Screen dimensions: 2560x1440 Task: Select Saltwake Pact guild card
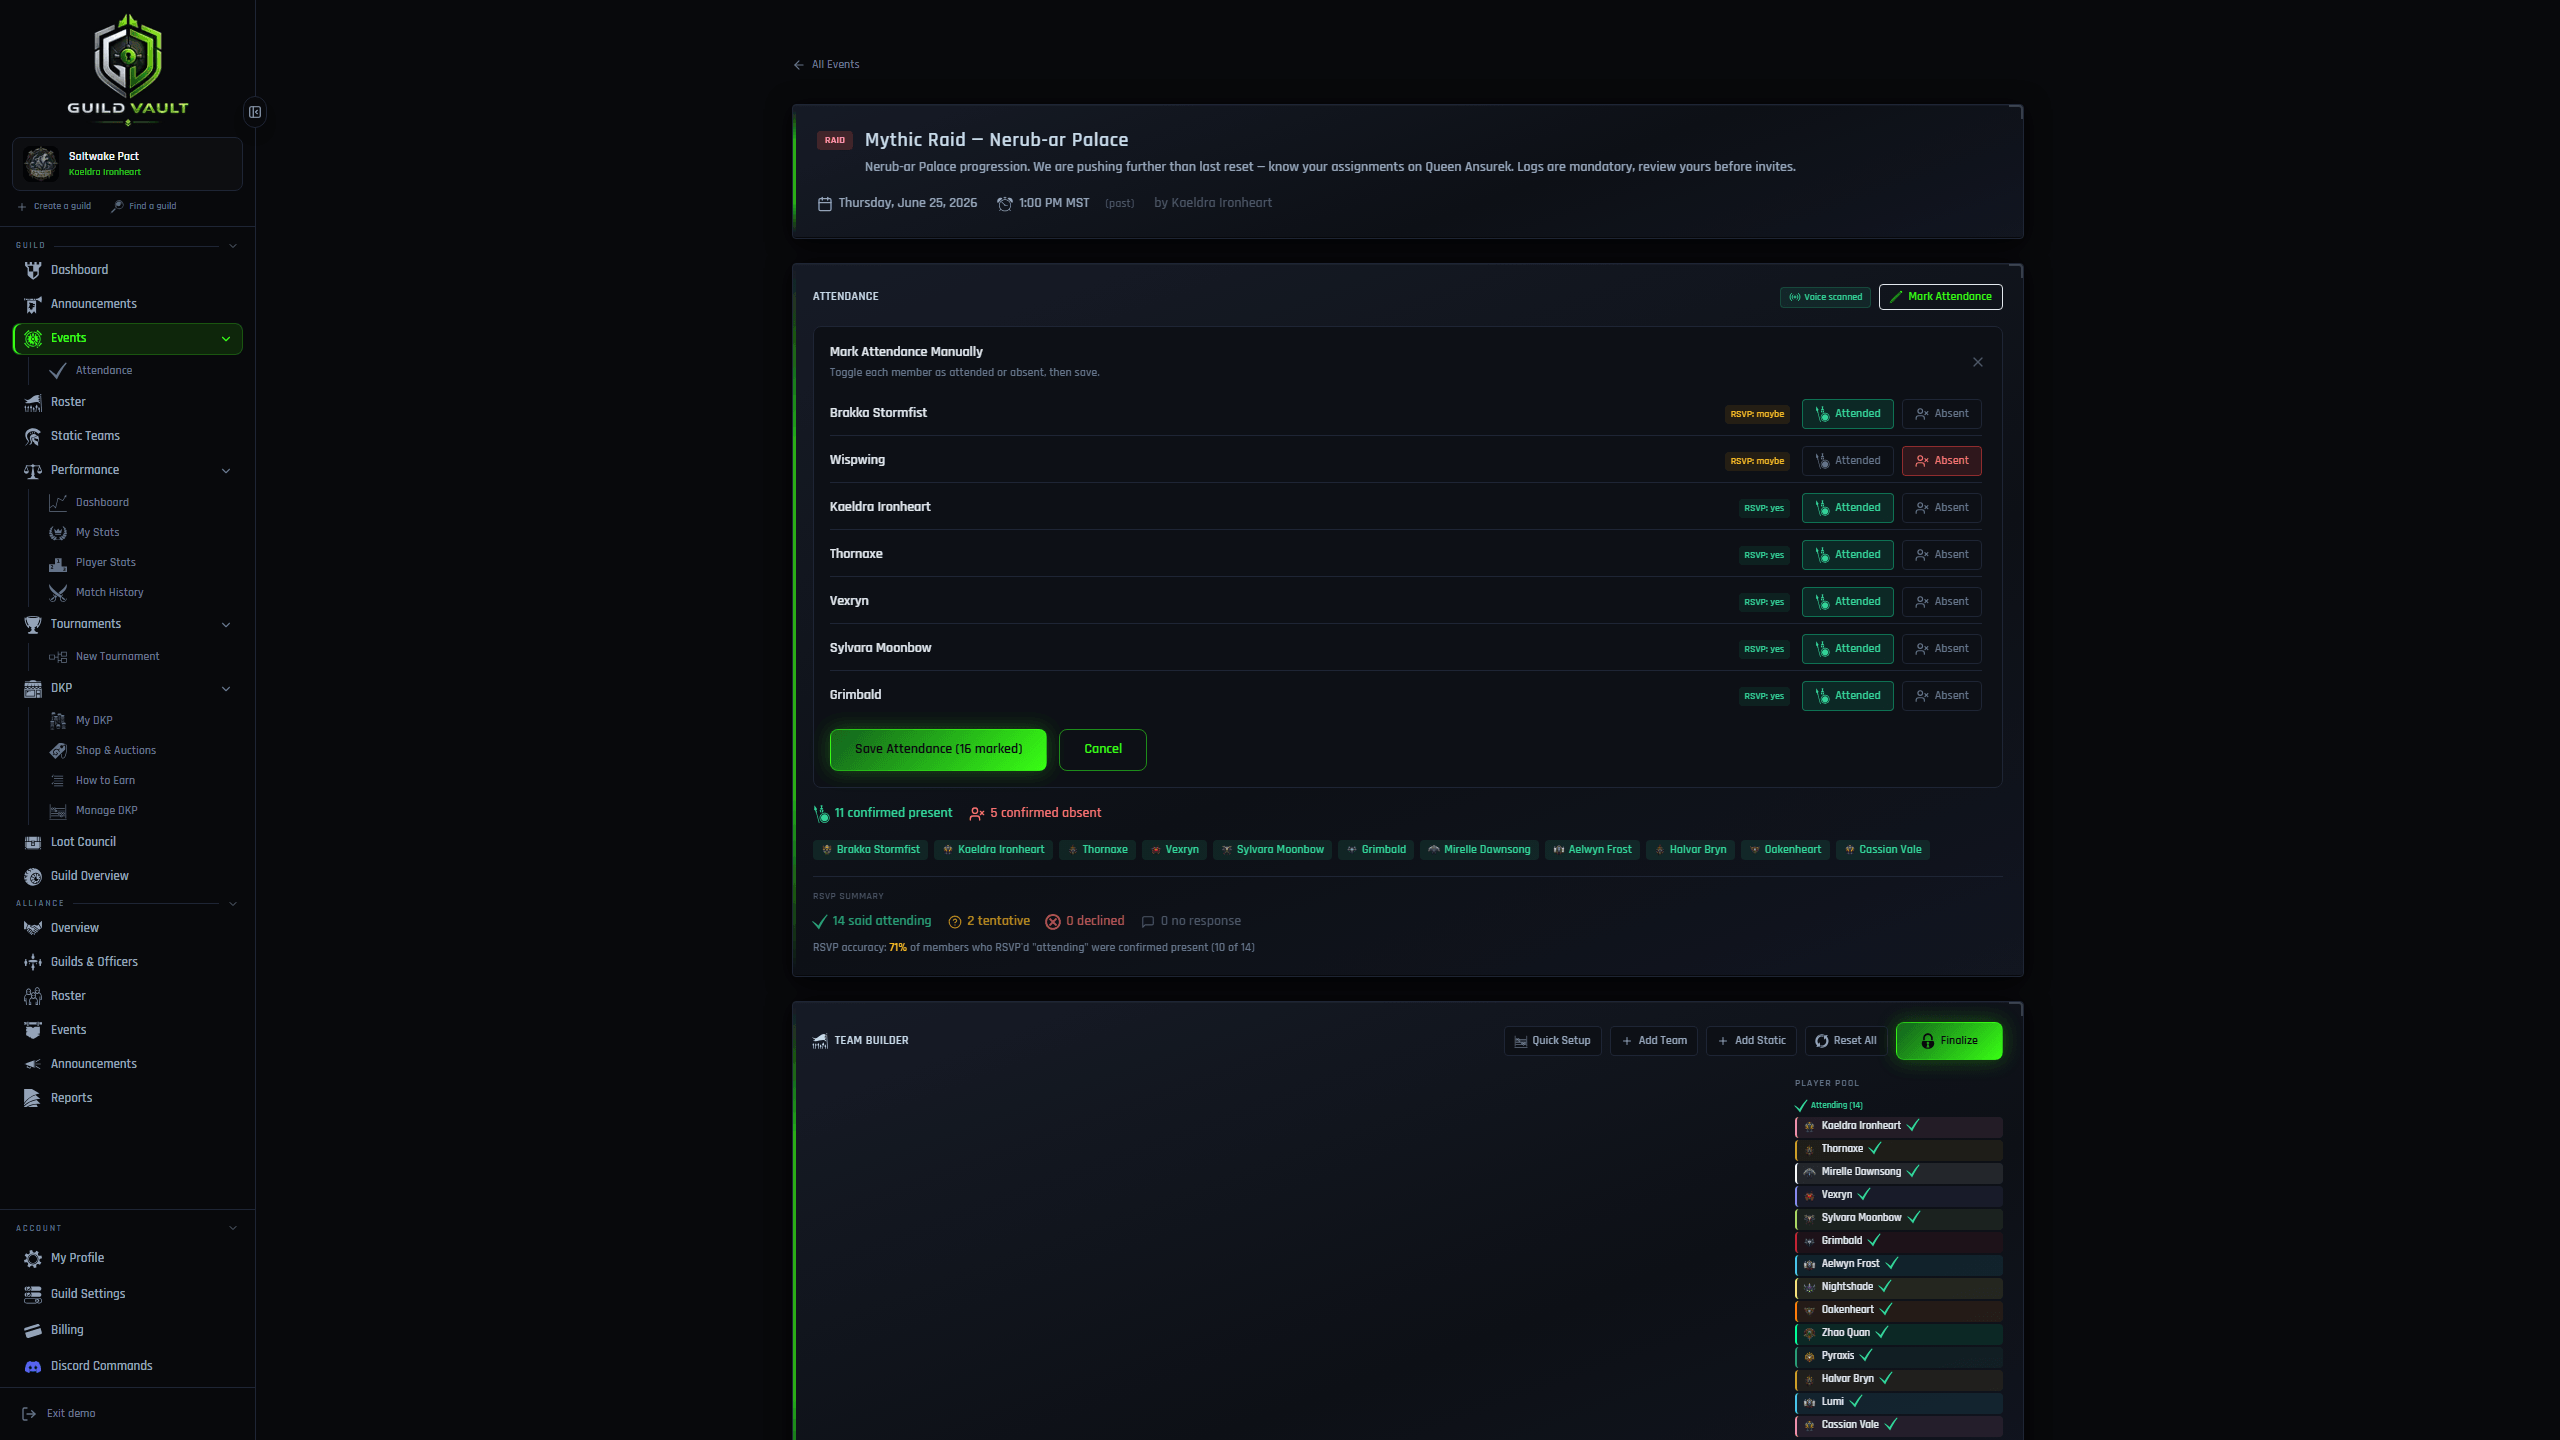tap(128, 164)
